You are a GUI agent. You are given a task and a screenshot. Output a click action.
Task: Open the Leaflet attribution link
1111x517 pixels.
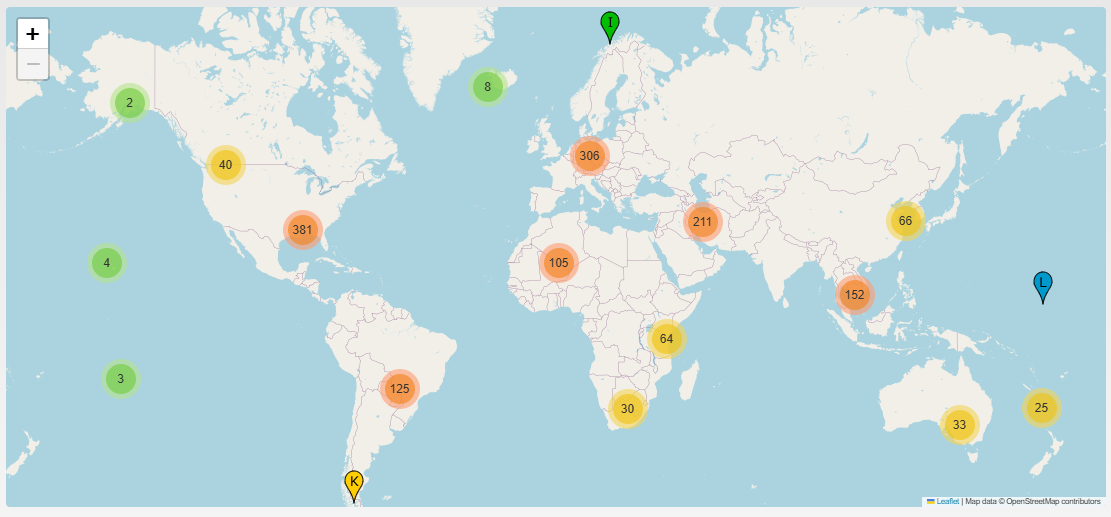click(947, 501)
